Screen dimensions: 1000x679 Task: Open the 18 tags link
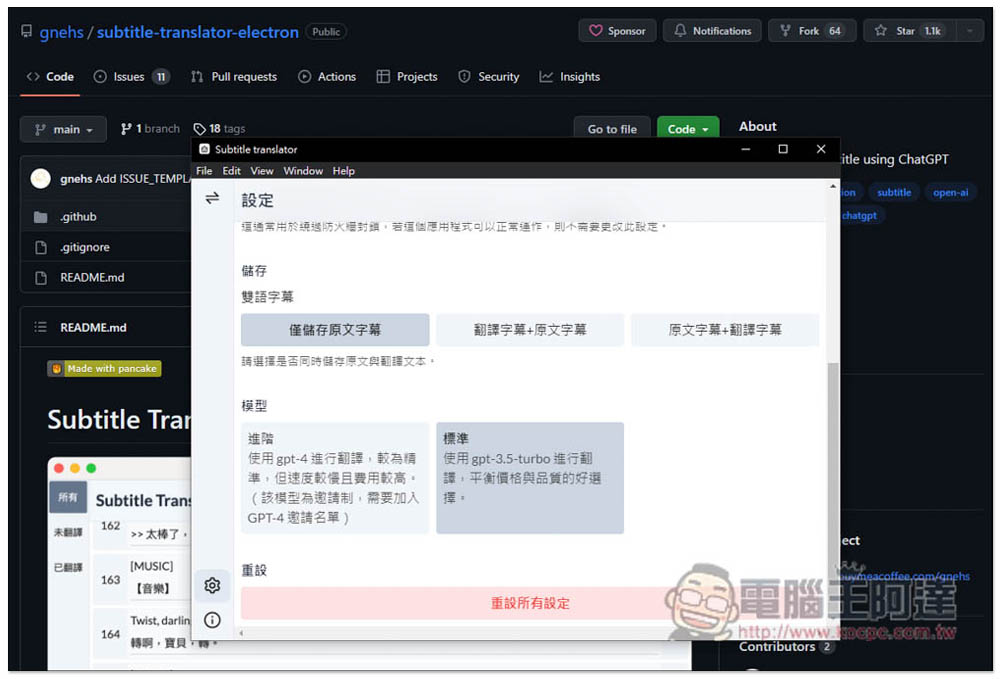[x=219, y=129]
